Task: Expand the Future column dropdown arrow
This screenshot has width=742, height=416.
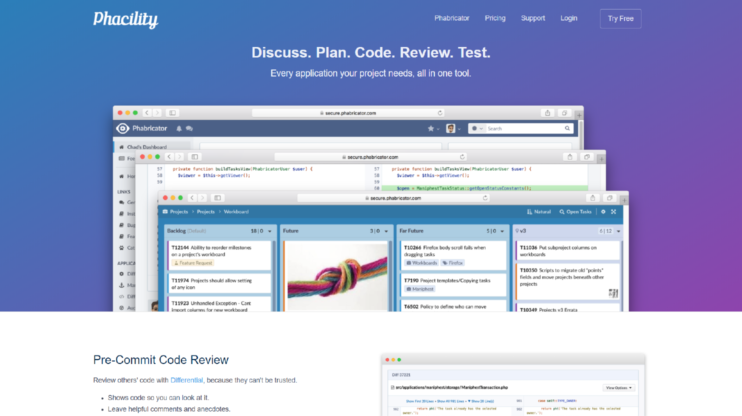Action: coord(386,231)
